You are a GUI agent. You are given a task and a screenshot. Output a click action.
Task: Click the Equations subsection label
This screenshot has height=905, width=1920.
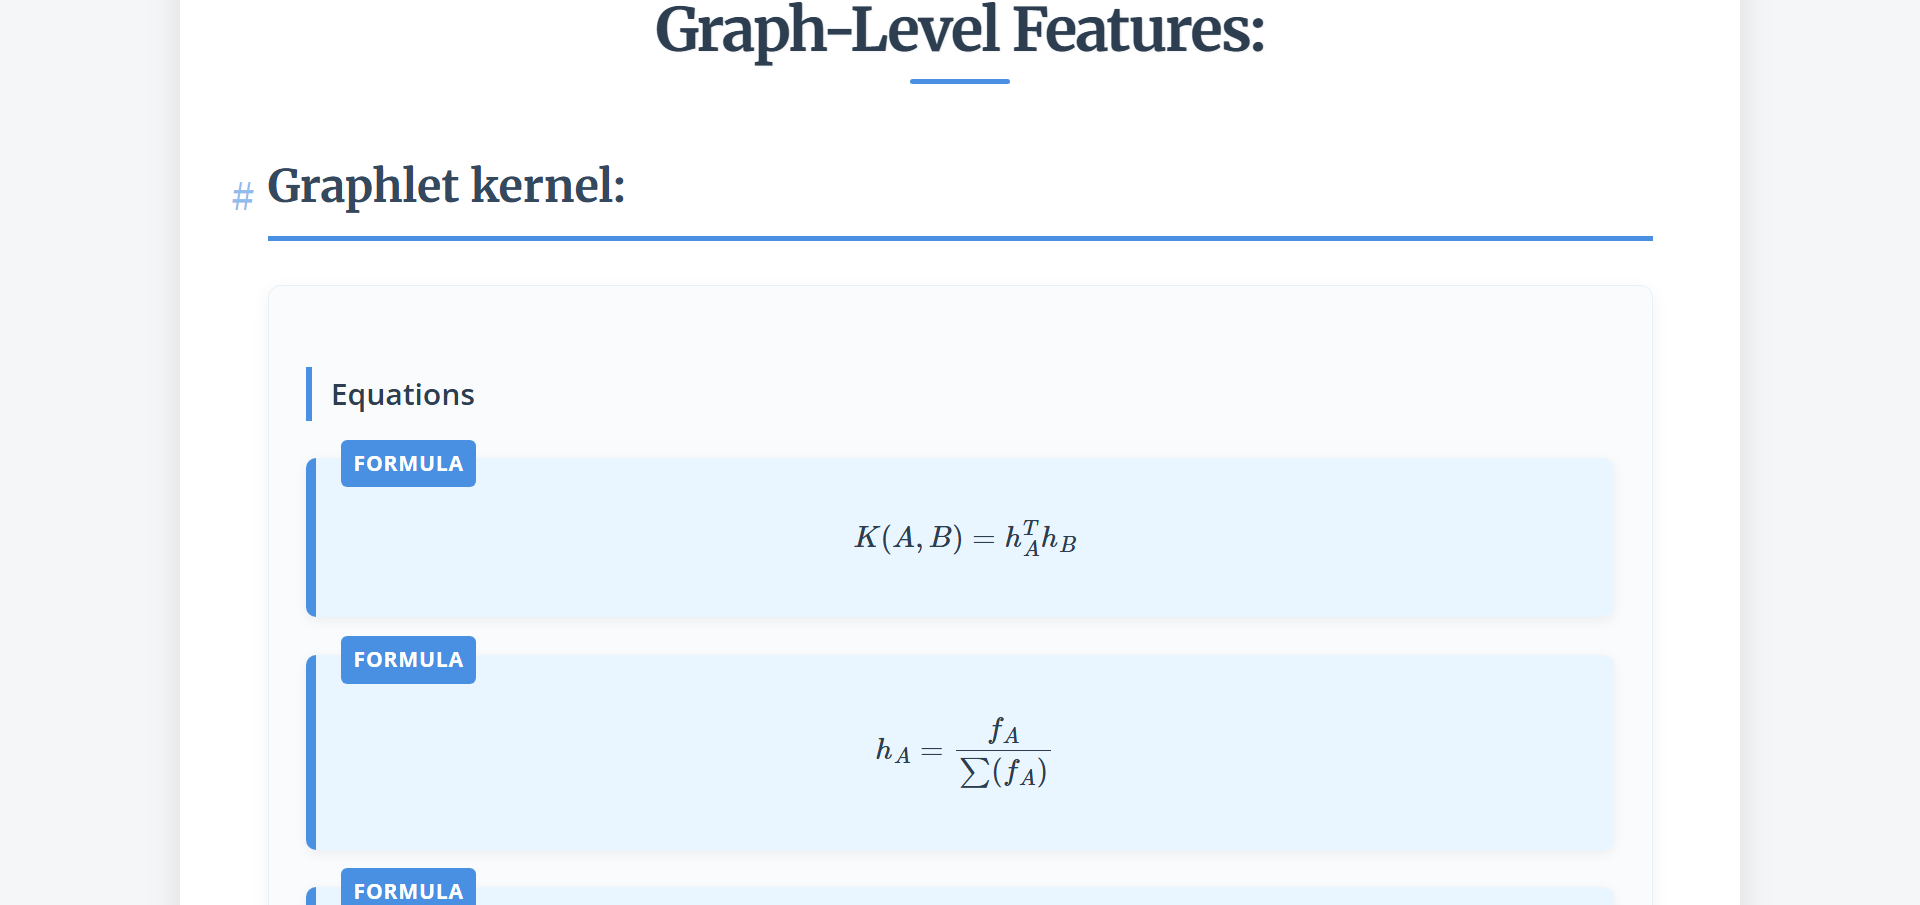tap(402, 395)
